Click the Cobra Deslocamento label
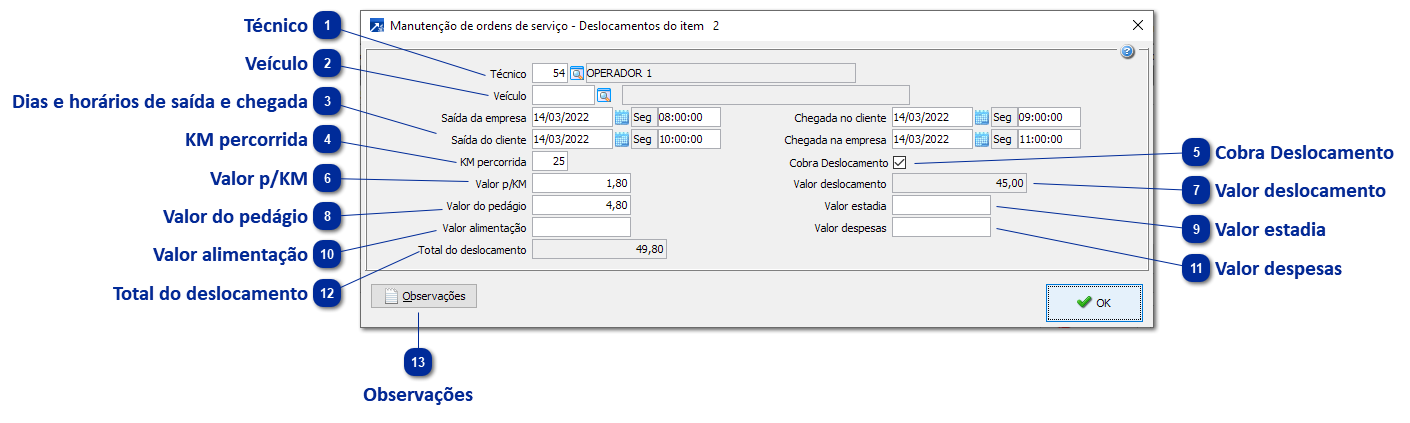Screen dimensions: 1410x423 tap(838, 162)
